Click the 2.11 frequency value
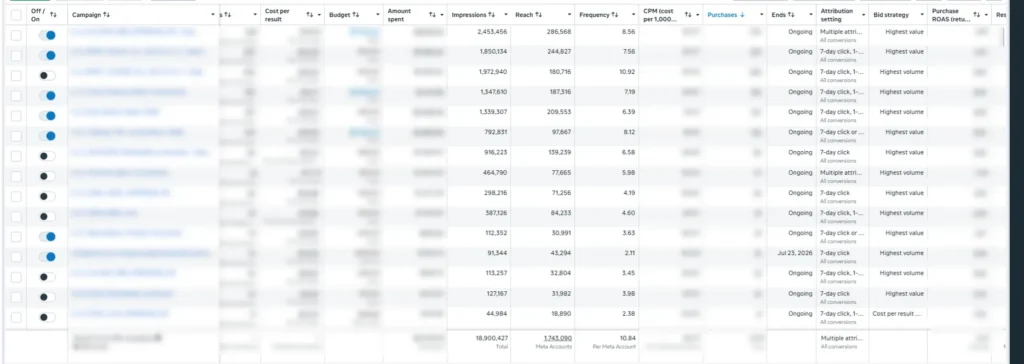The width and height of the screenshot is (1024, 364). [630, 253]
